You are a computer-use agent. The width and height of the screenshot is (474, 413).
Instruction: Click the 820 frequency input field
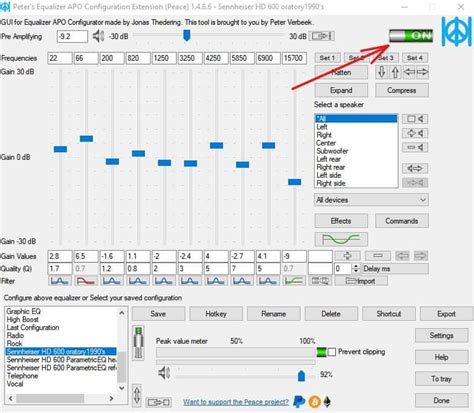(x=138, y=58)
